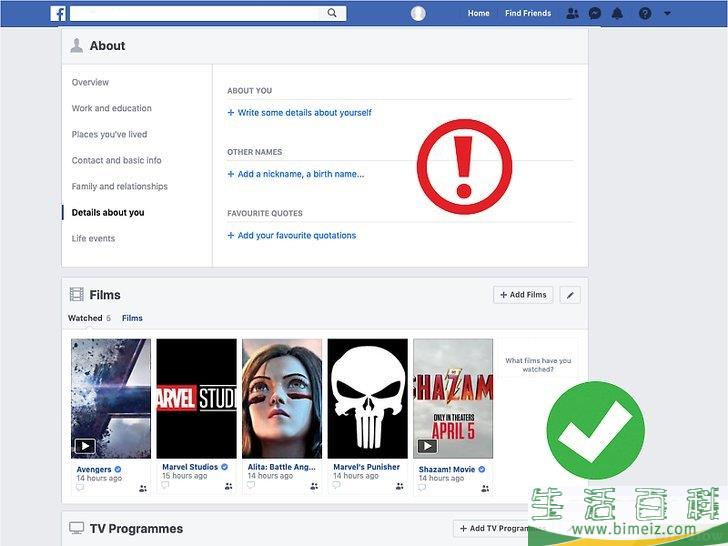Open audience friends icon under Alita

pos(314,486)
